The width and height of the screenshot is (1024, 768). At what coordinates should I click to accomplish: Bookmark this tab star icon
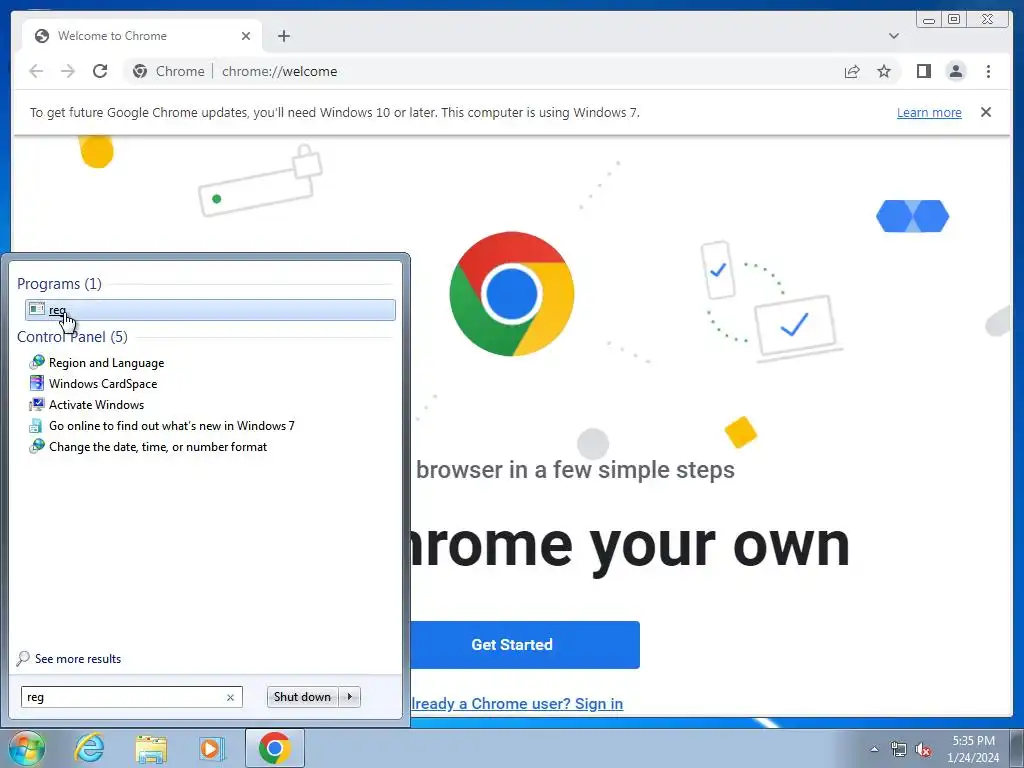pyautogui.click(x=884, y=71)
